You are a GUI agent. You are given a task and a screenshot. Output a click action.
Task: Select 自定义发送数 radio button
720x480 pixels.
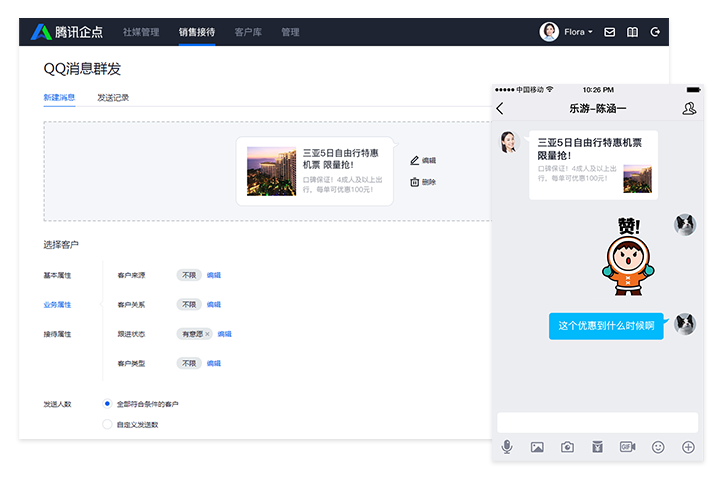108,424
